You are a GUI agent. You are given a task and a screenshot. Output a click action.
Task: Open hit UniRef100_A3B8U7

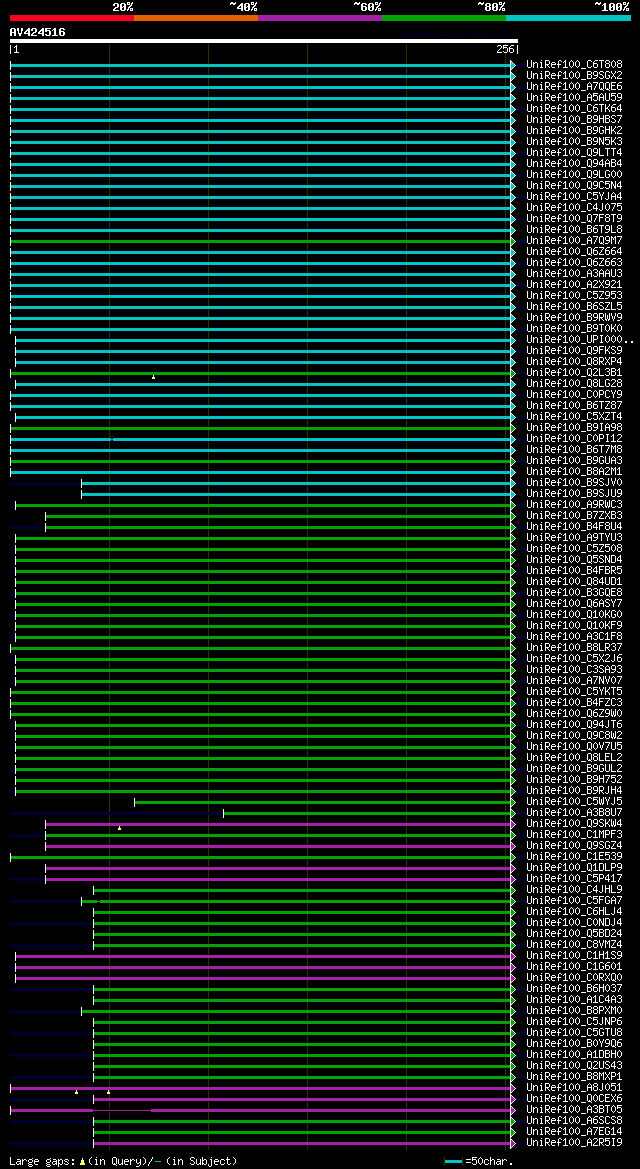(x=574, y=812)
